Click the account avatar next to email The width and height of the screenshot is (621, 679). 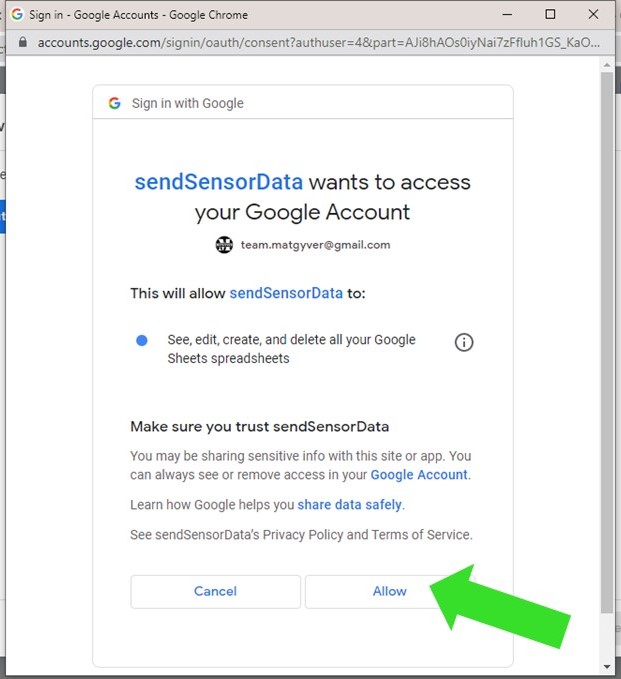(224, 244)
